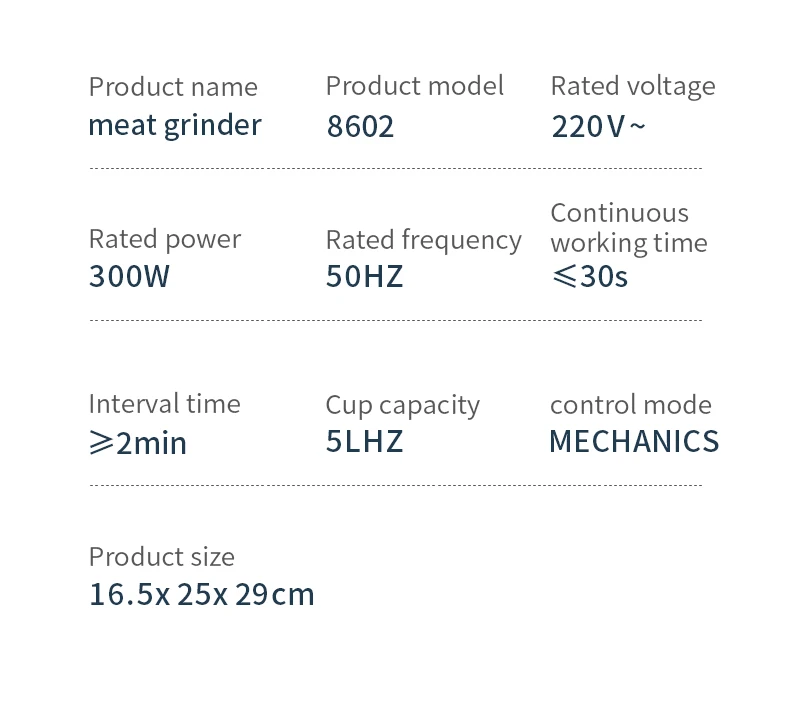
Task: Click the "Cup capacity" label
Action: point(402,405)
